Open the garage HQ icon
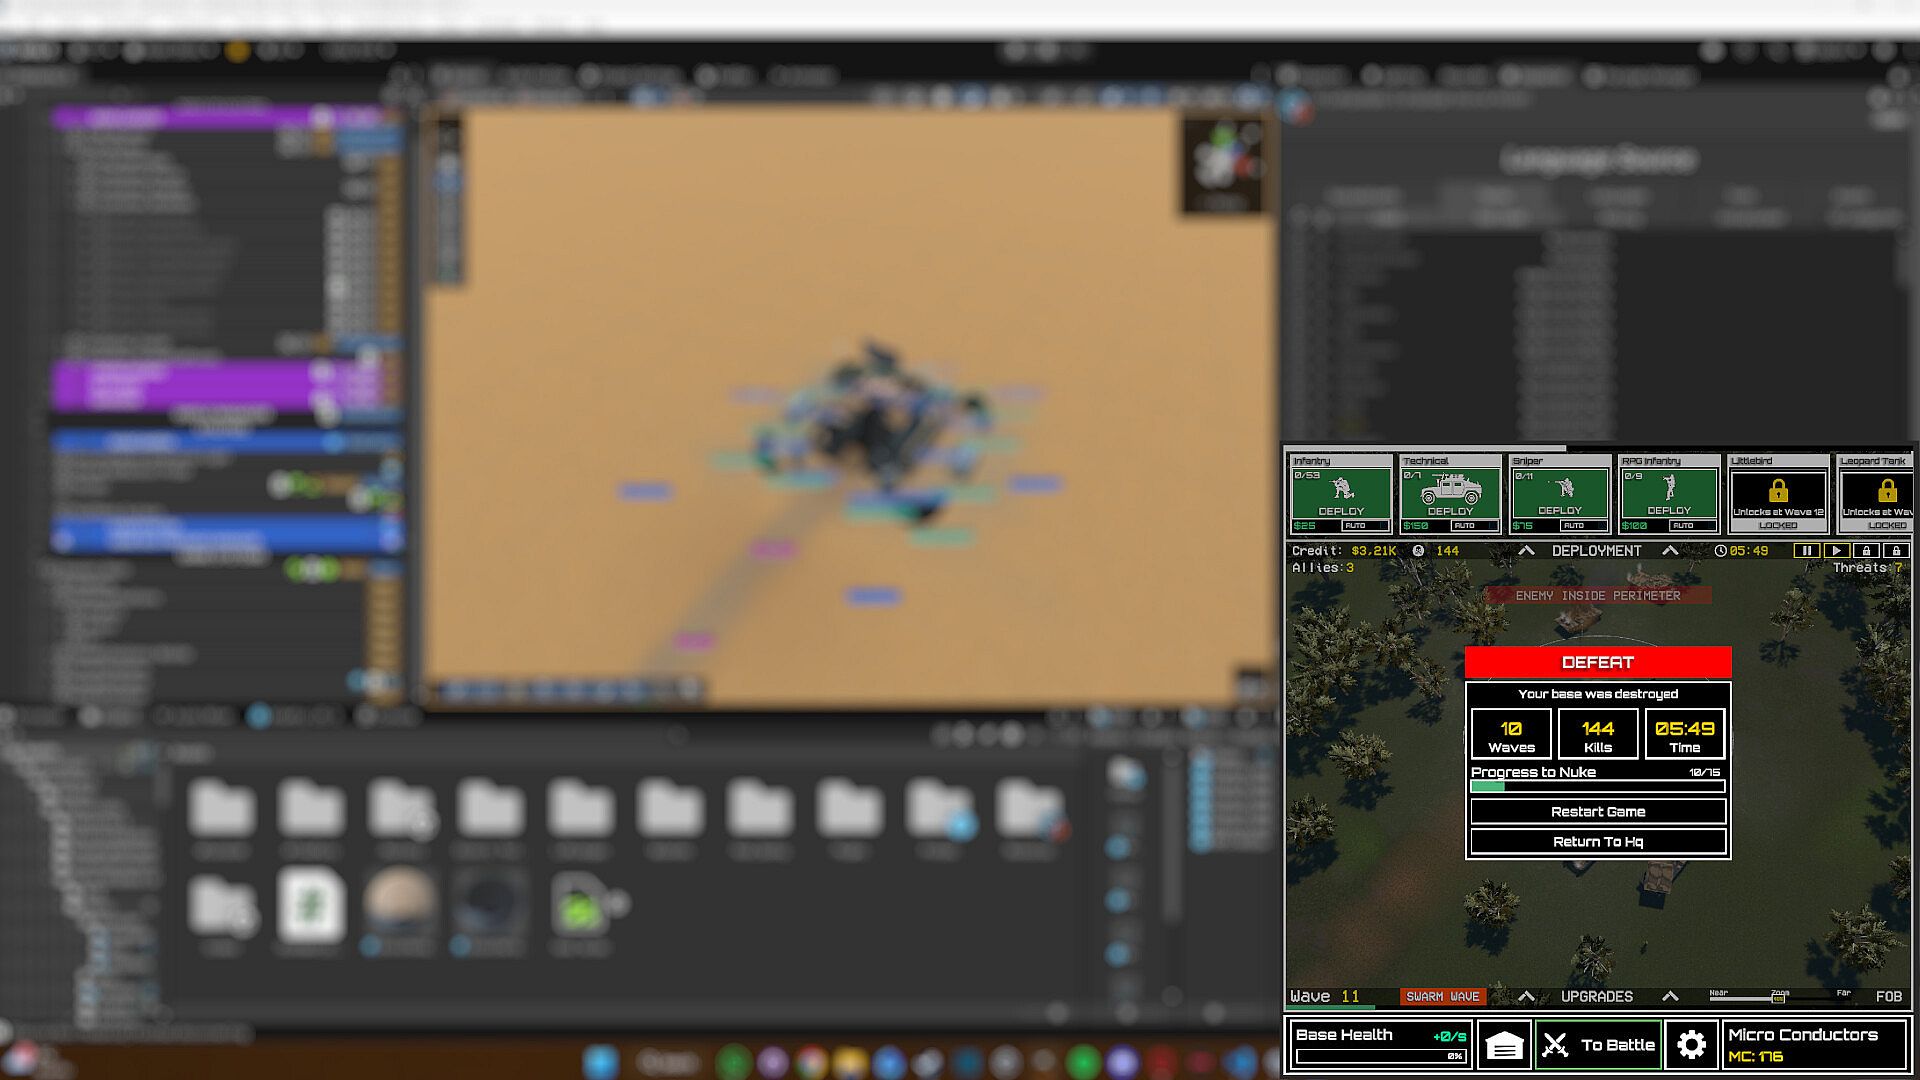Screen dimensions: 1920x1080 pyautogui.click(x=1504, y=1046)
